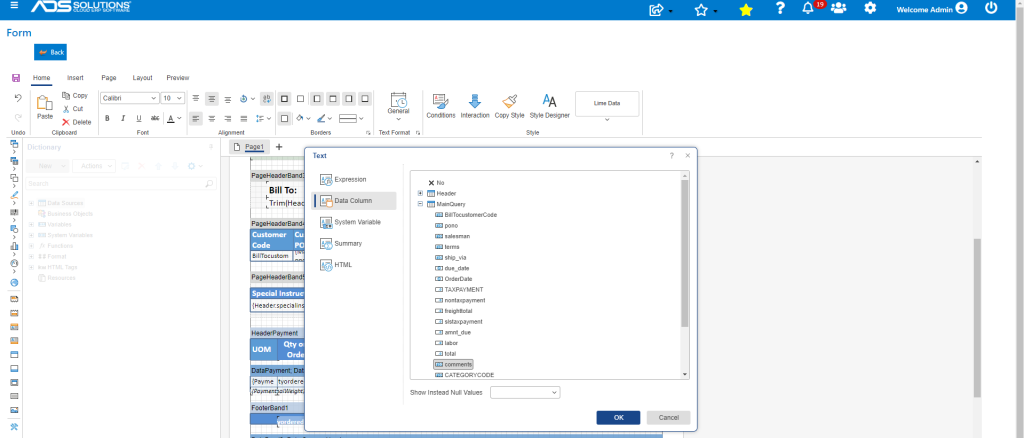The image size is (1024, 438).
Task: Open Conditions in Style group
Action: pyautogui.click(x=441, y=106)
